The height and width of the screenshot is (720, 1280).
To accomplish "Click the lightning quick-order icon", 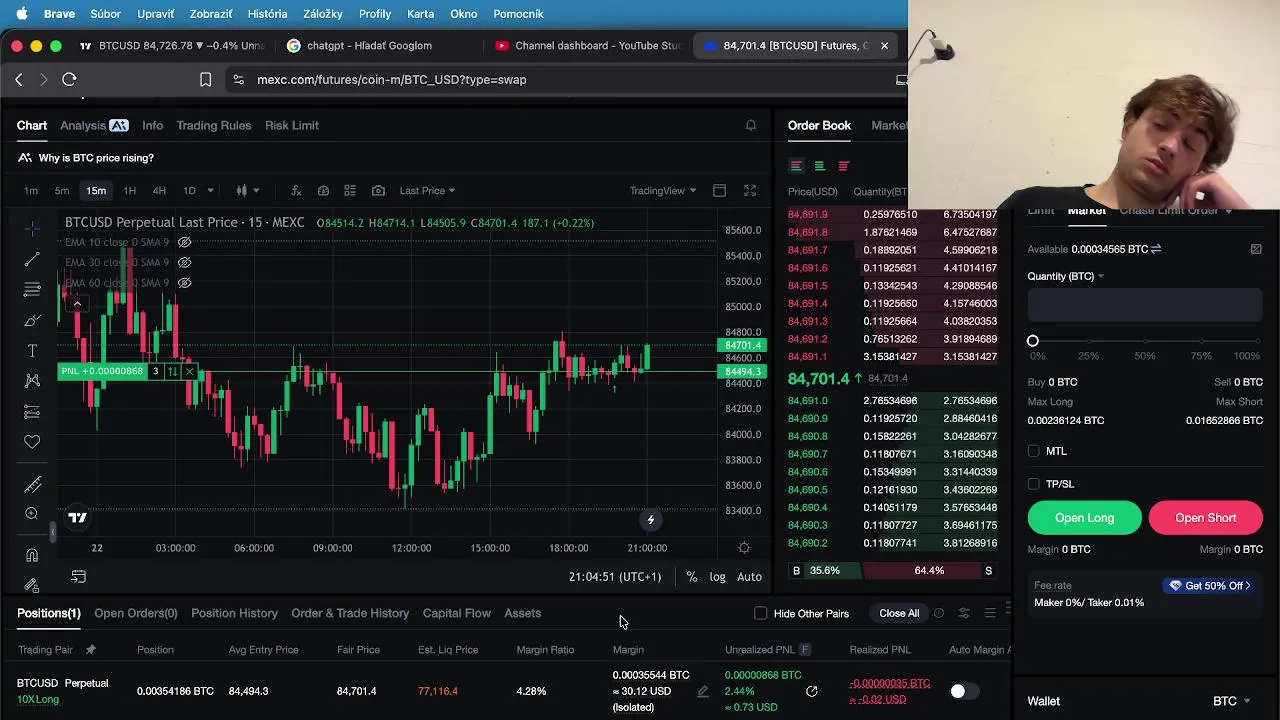I will (650, 520).
